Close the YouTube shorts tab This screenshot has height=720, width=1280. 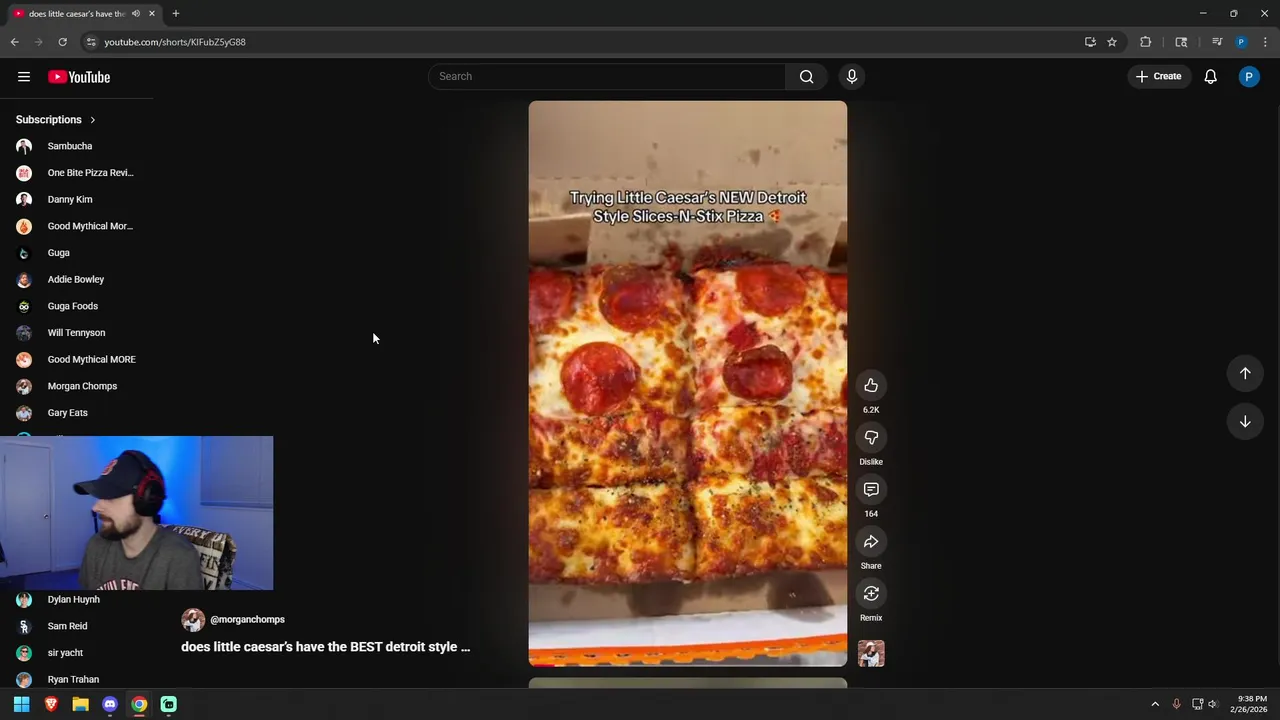point(152,14)
